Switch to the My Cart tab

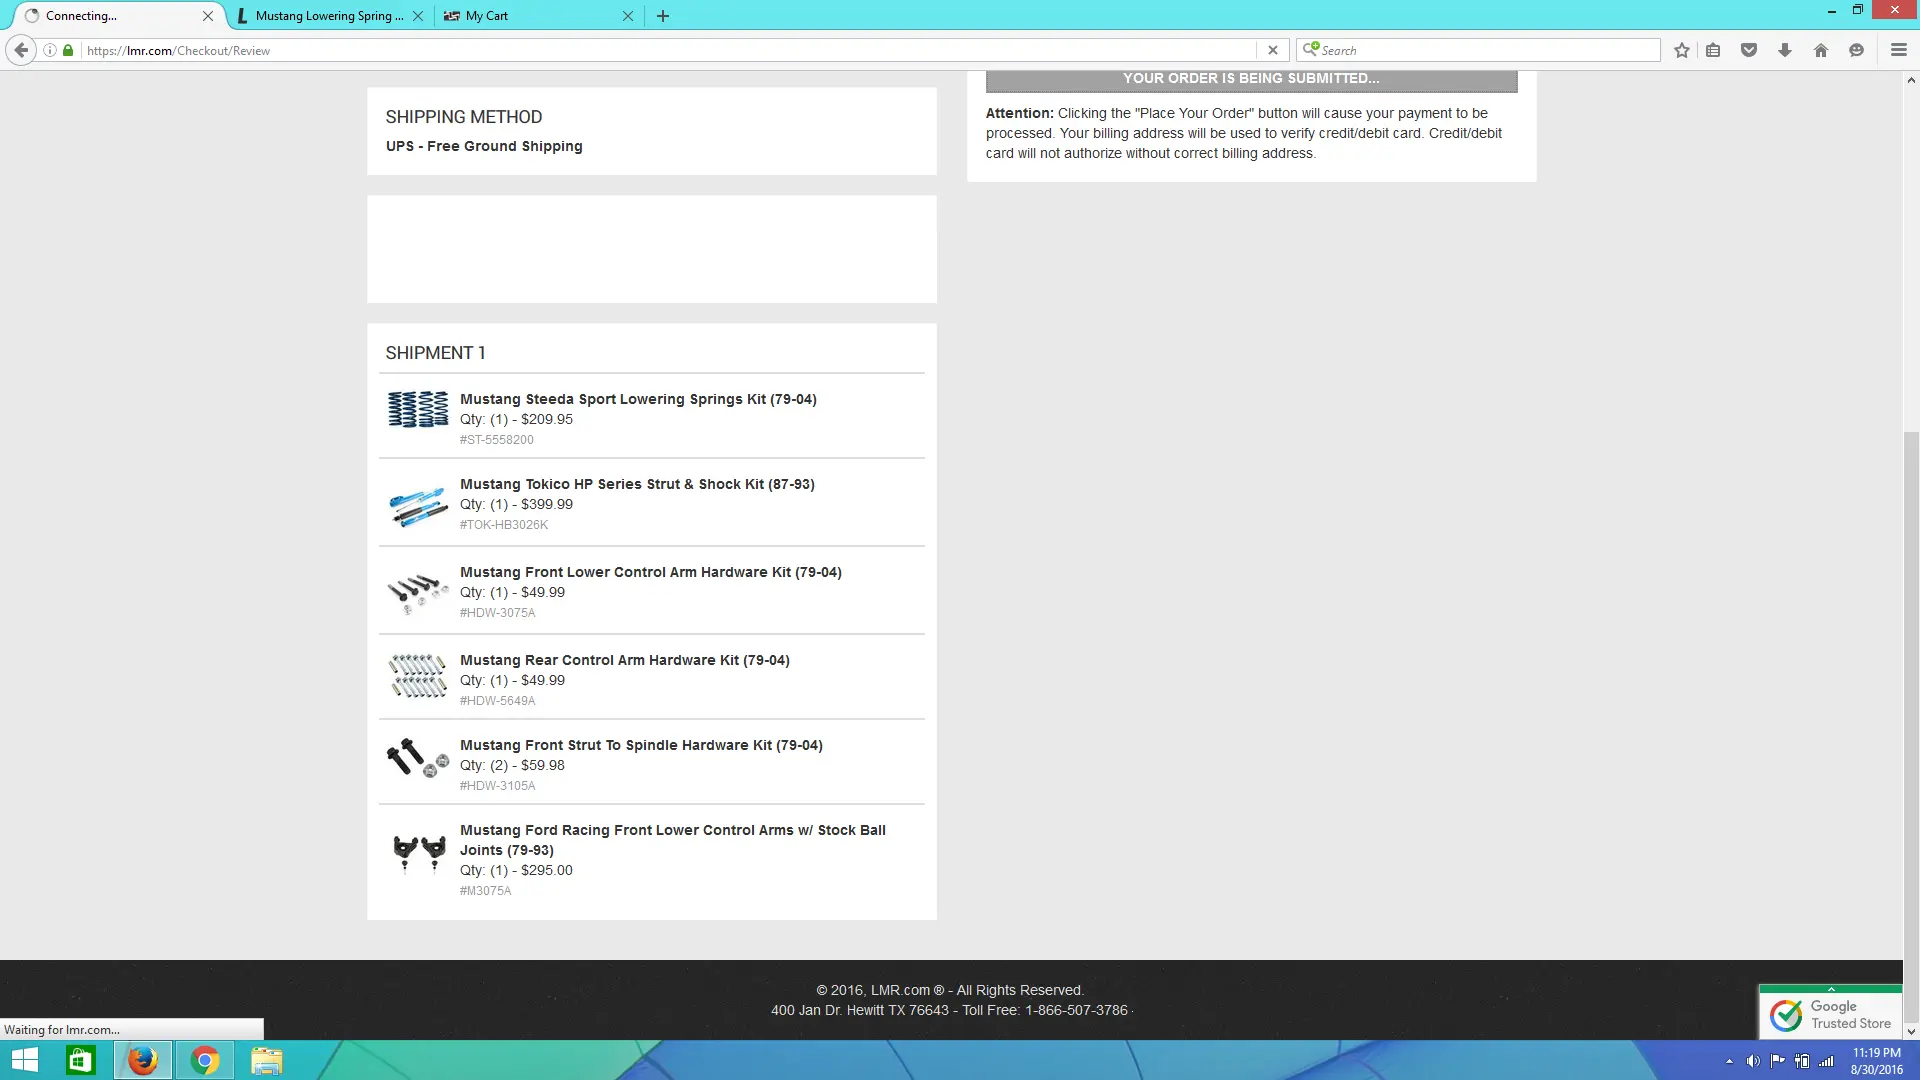coord(530,16)
